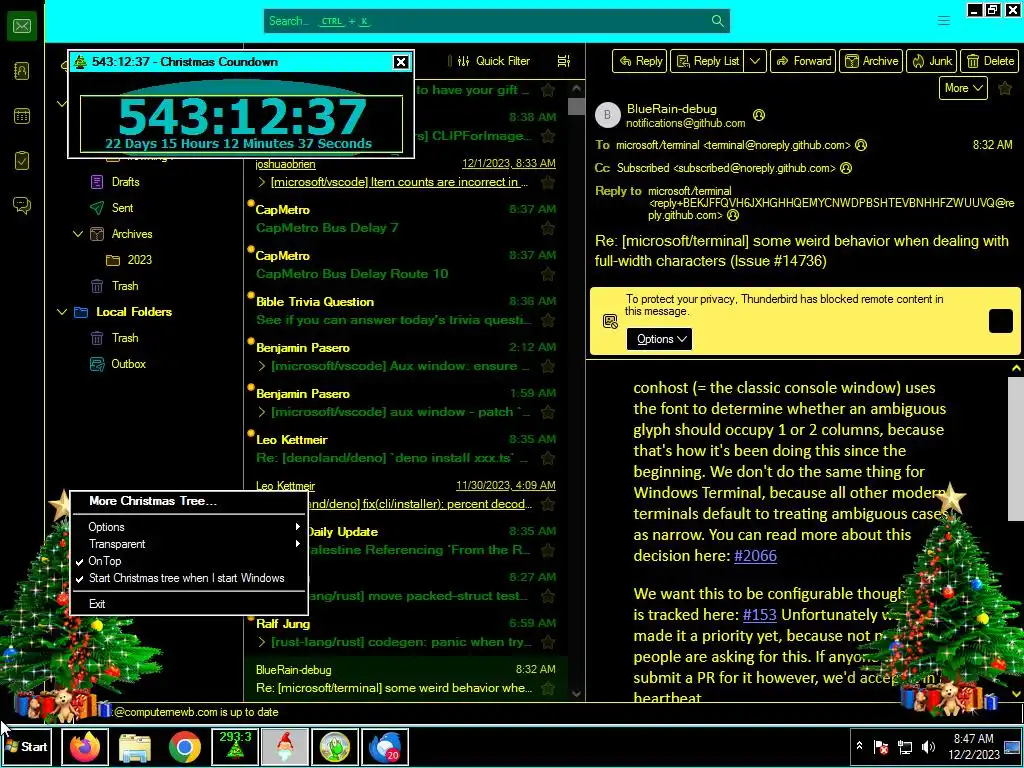Viewport: 1024px width, 768px height.
Task: Open Sent folder
Action: pyautogui.click(x=122, y=208)
